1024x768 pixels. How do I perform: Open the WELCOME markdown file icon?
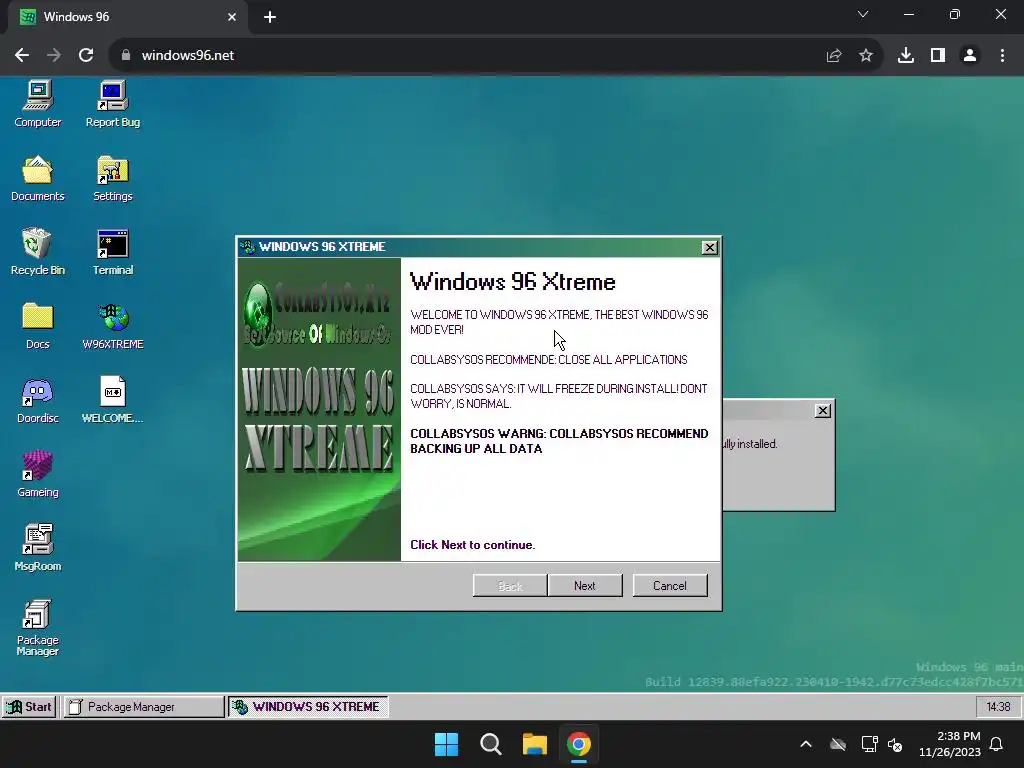[112, 400]
